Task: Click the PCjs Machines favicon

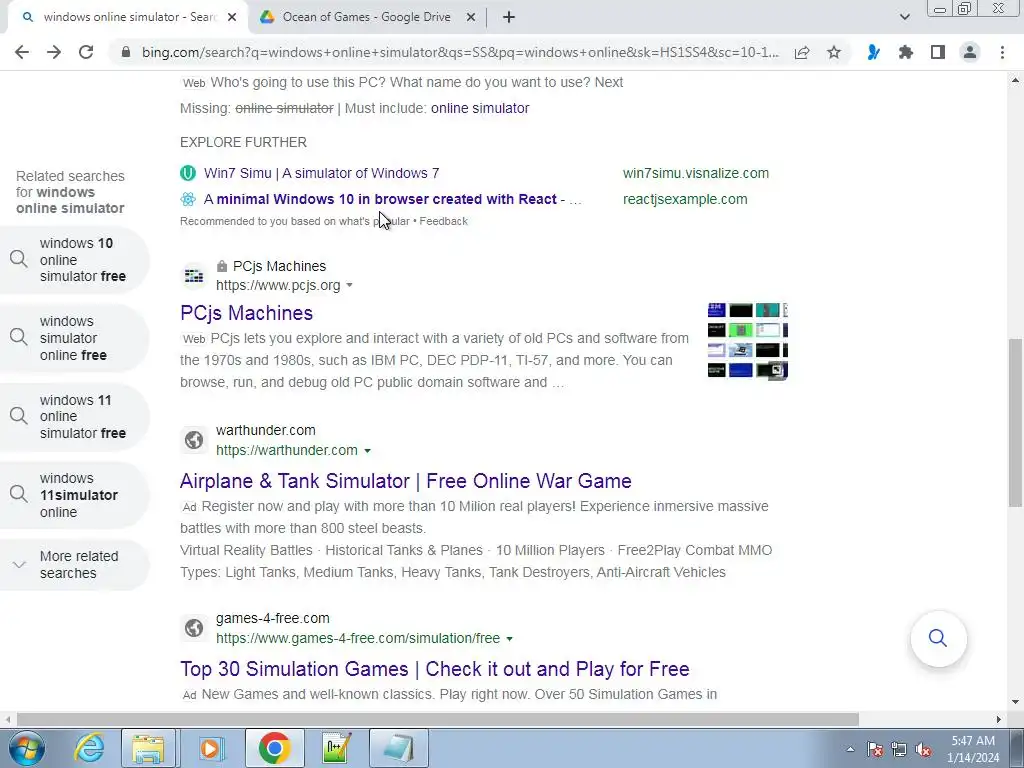Action: tap(194, 276)
